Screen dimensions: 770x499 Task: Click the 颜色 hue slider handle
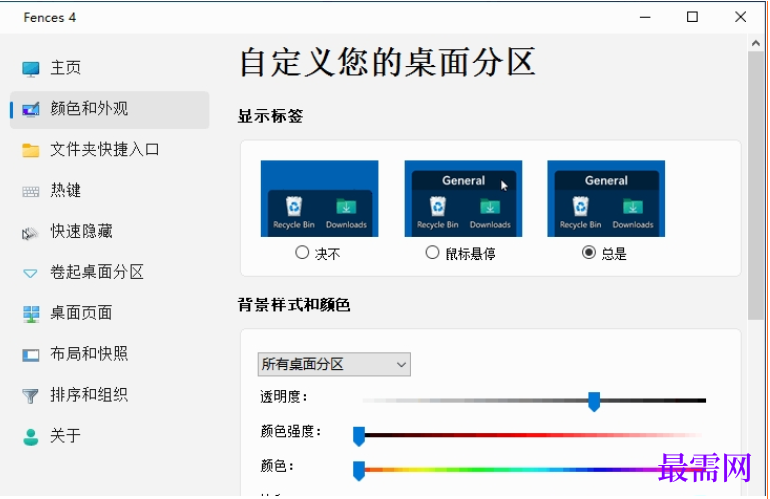359,471
